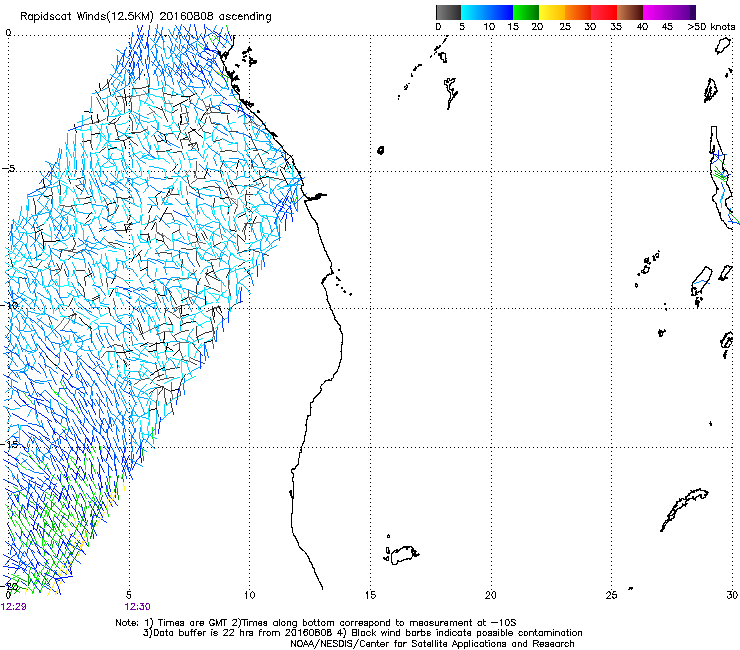740x650 pixels.
Task: Click the 'Note: 1) Times are GMT' line
Action: click(x=316, y=623)
